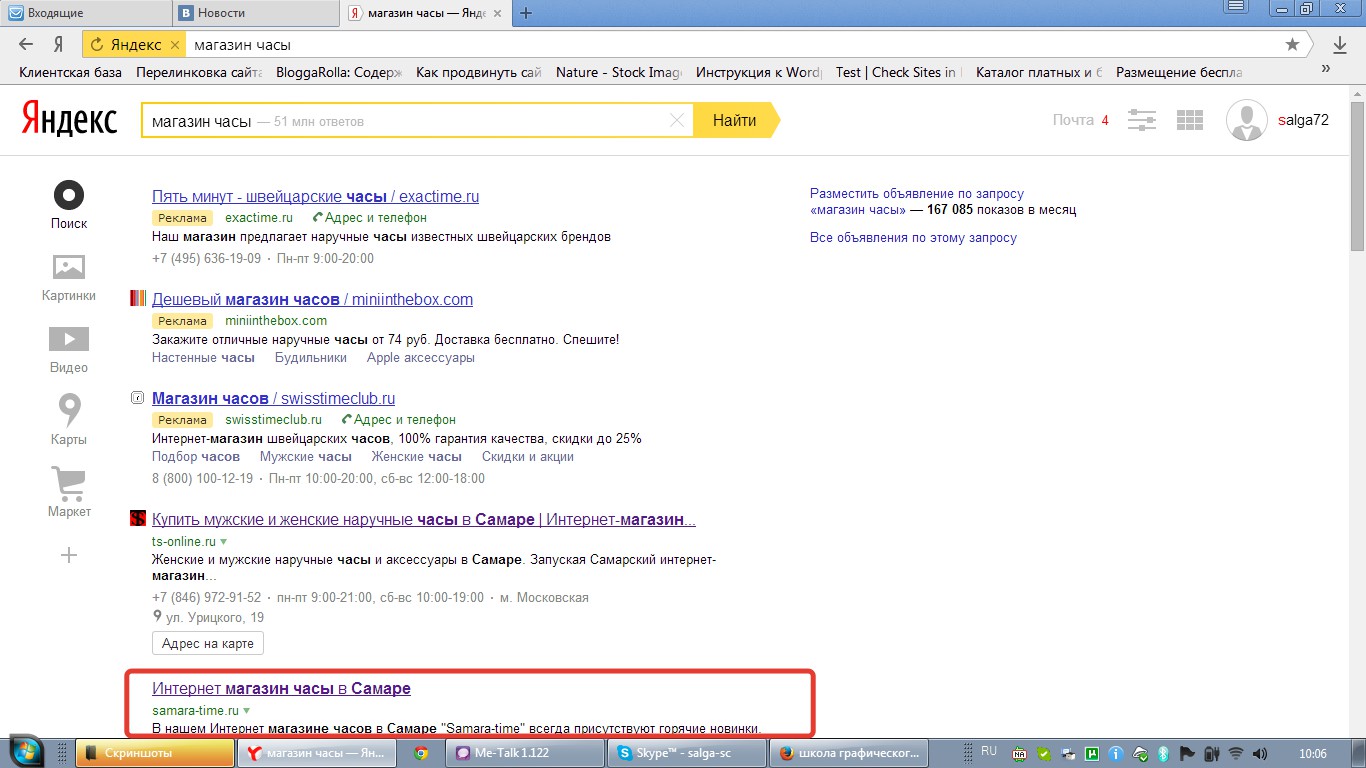Open the 'Женские часы' sitelink

tap(417, 457)
